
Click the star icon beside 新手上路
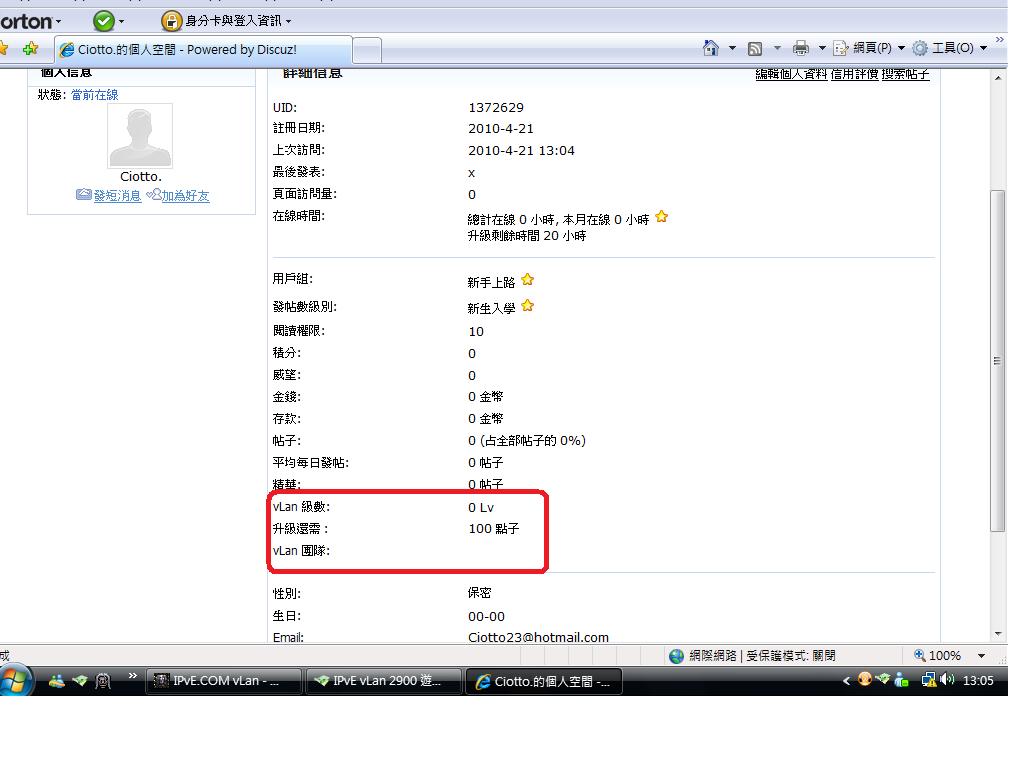coord(528,280)
